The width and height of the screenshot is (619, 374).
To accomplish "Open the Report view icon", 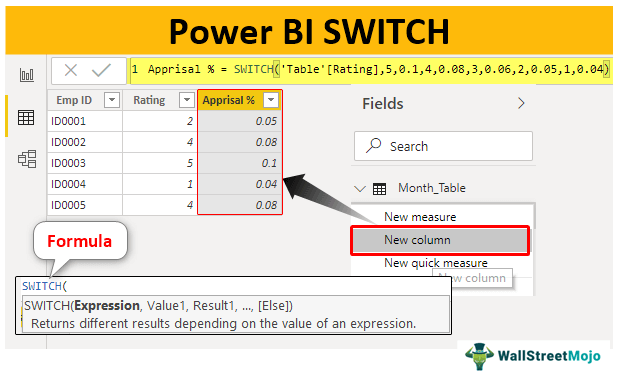I will point(26,75).
